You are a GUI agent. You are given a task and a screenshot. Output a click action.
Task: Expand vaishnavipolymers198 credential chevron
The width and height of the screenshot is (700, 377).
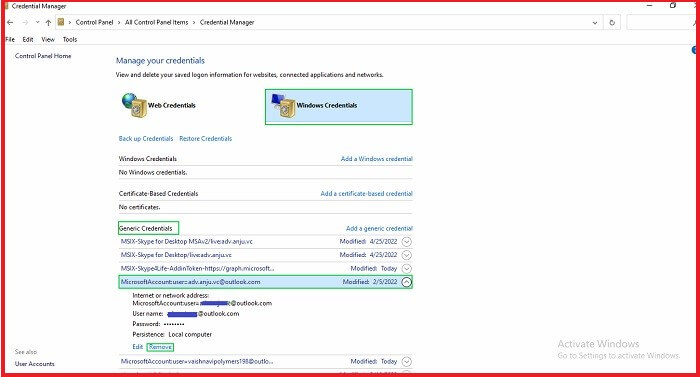coord(406,361)
